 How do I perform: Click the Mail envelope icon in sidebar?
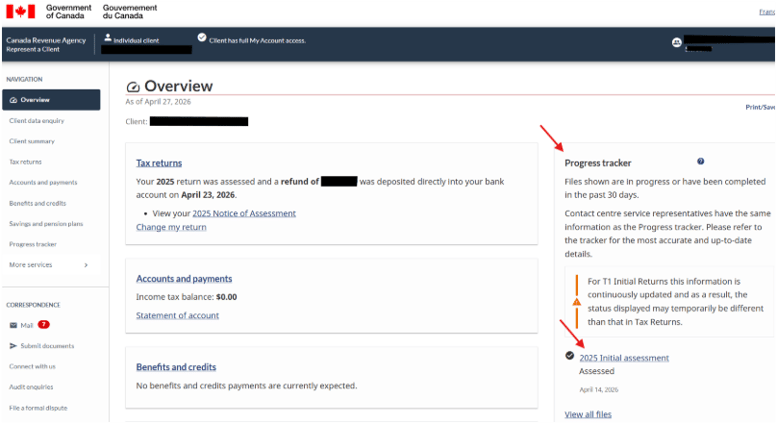coord(13,325)
